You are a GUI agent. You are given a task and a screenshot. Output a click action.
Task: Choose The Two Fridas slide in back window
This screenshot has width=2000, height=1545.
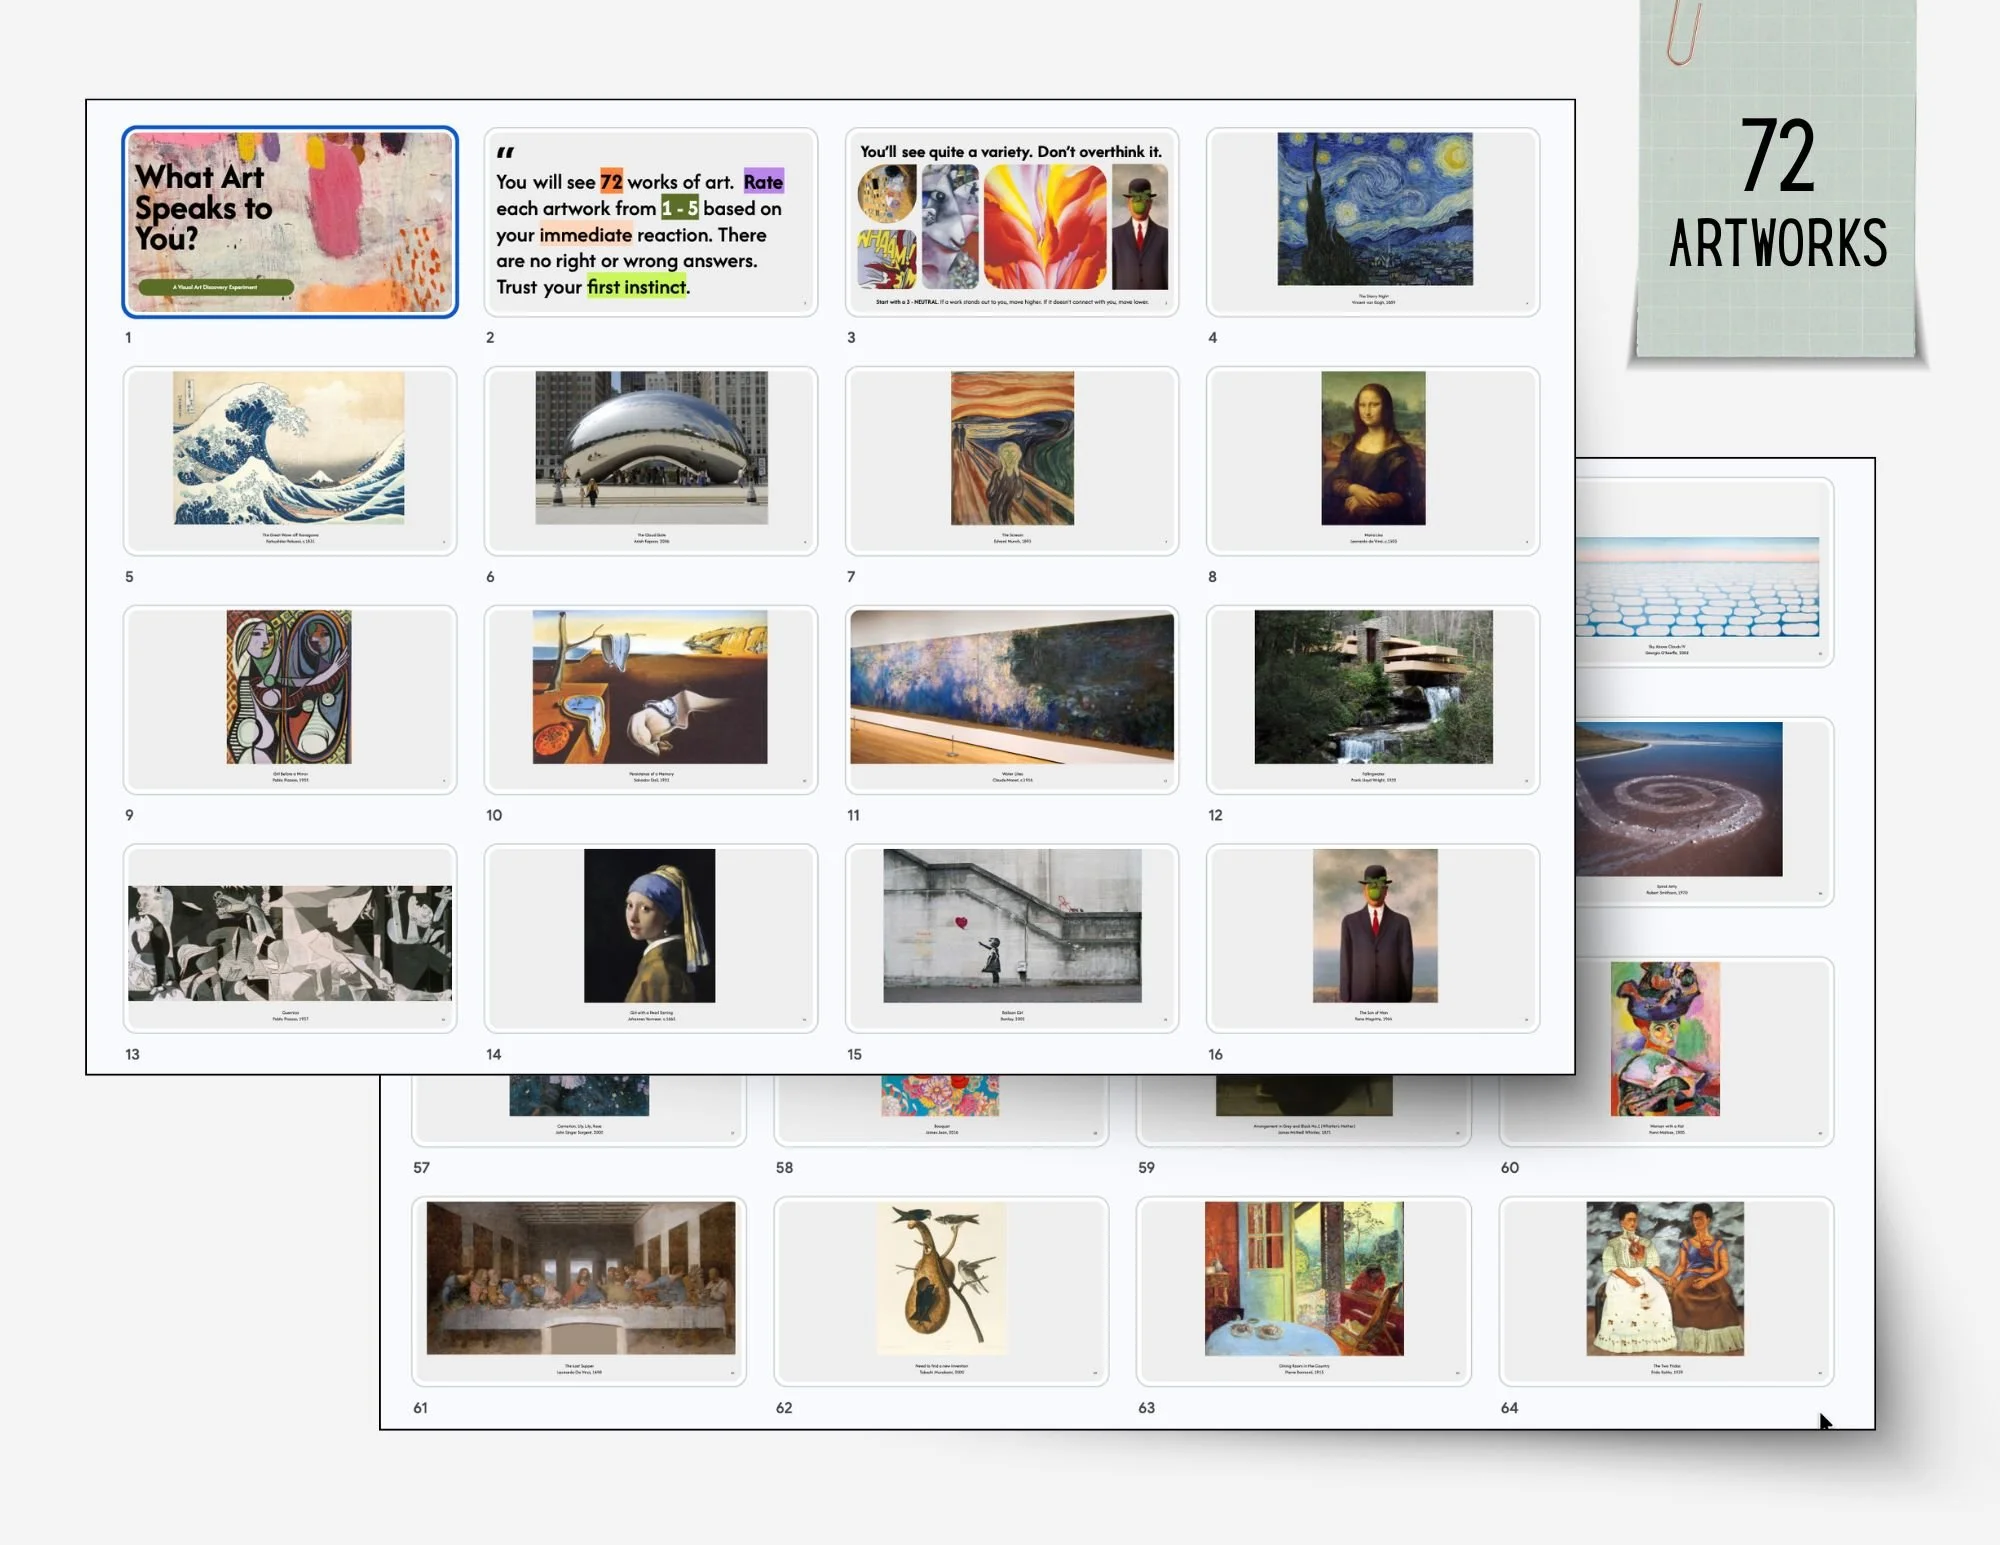[x=1666, y=1291]
